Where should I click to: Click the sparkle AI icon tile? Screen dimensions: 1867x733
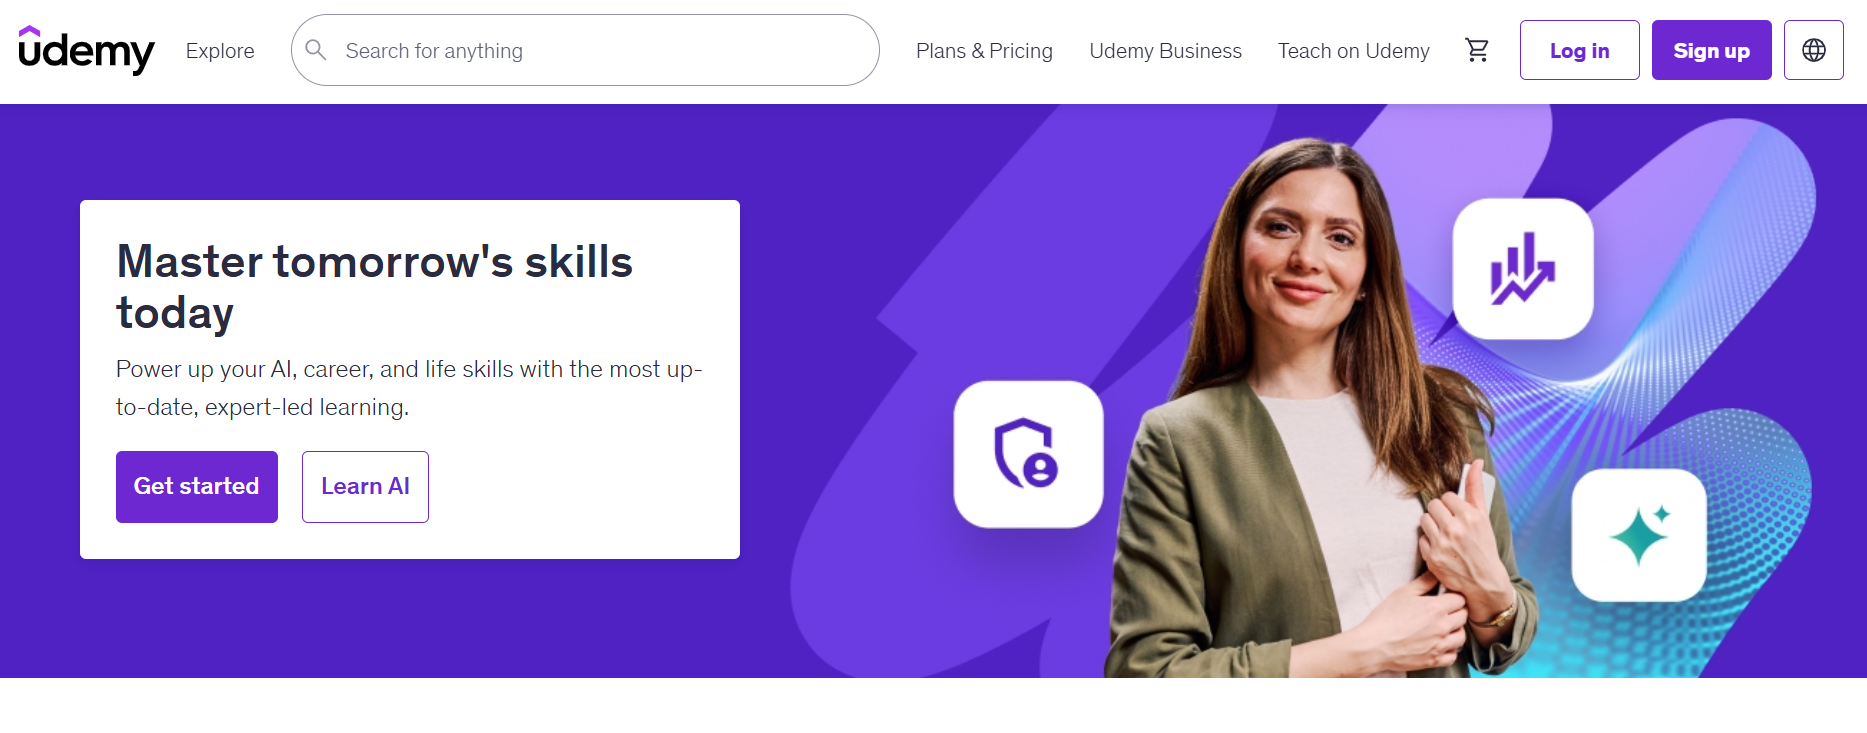1639,535
